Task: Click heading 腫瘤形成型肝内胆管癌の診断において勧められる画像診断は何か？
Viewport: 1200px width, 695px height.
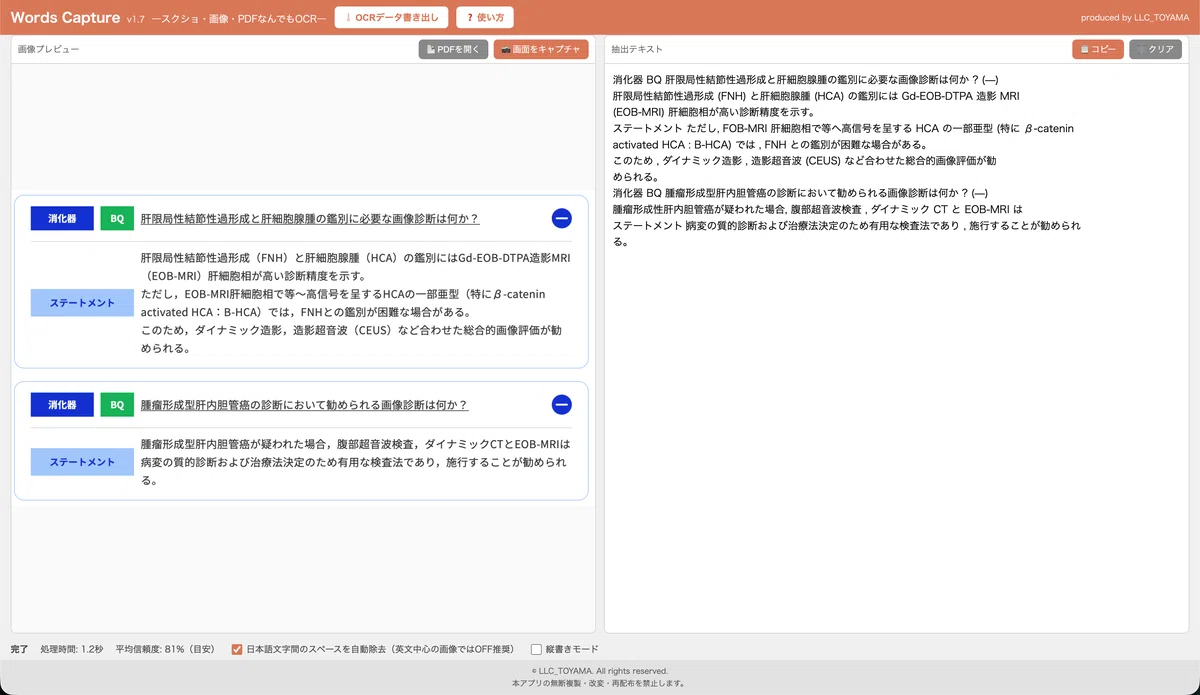Action: coord(304,405)
